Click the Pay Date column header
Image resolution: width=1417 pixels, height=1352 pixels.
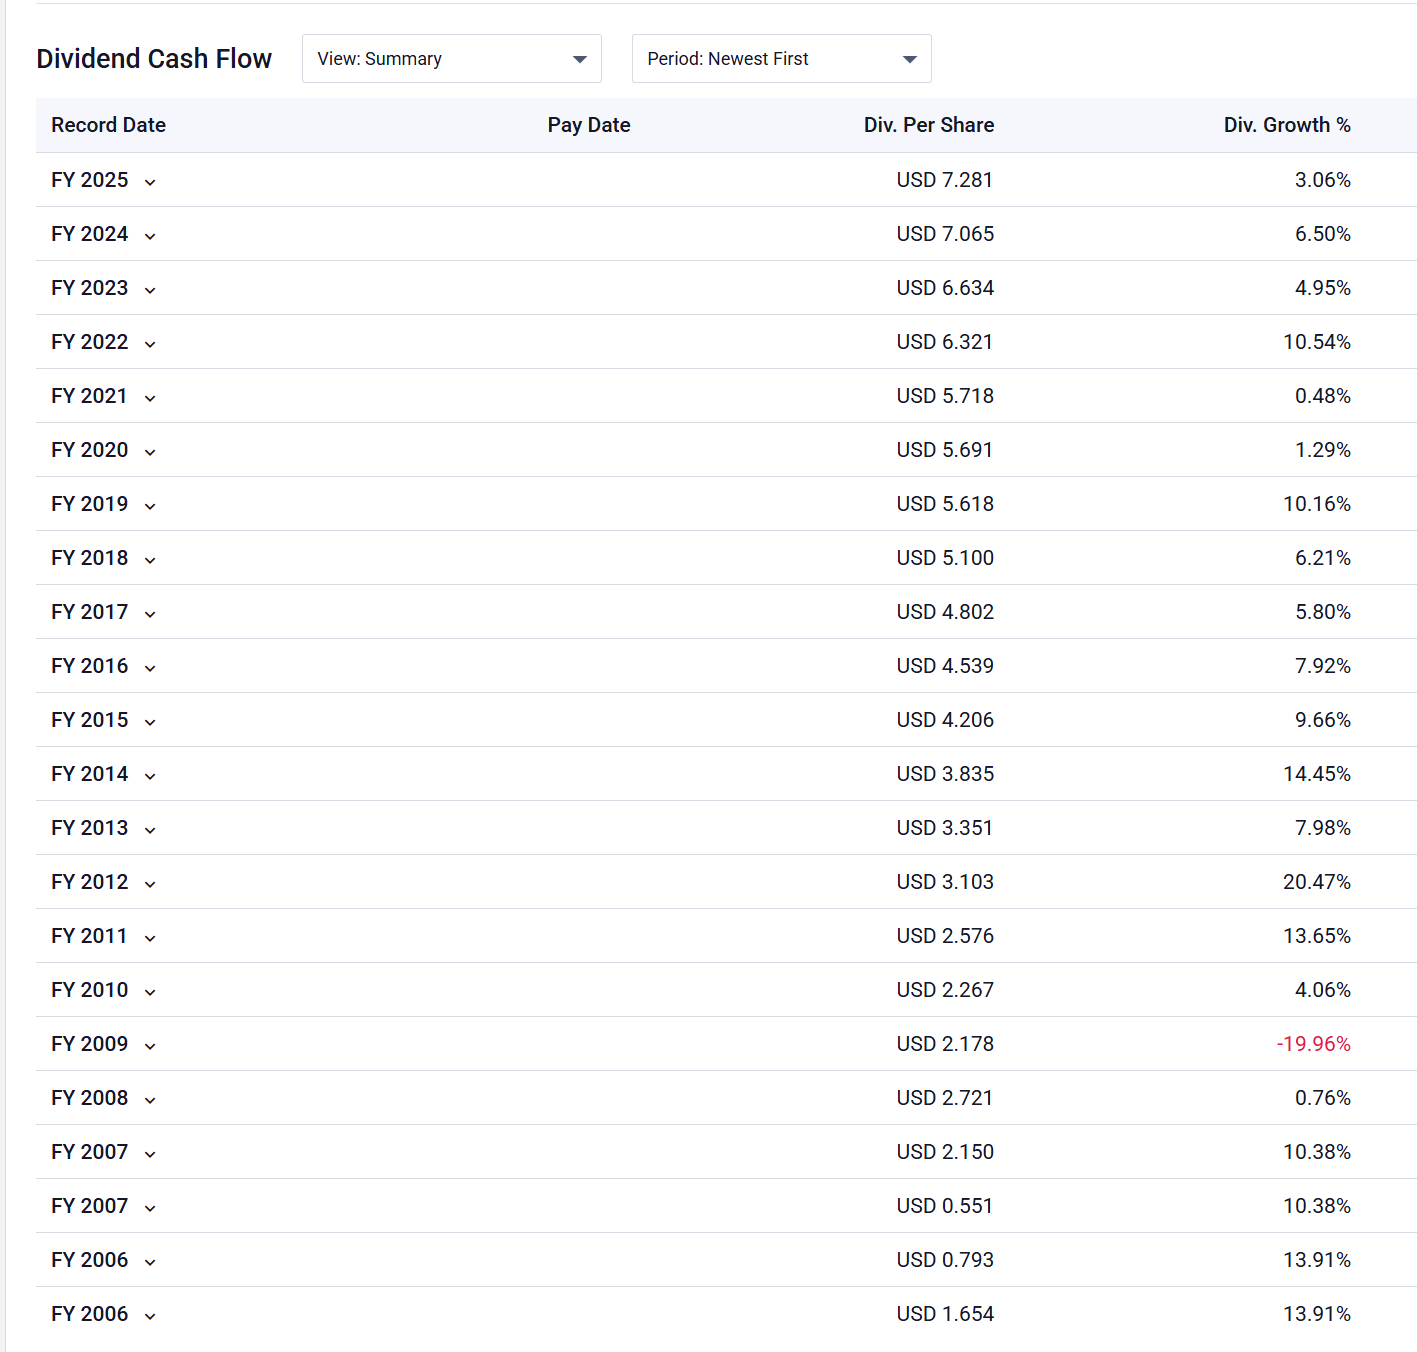coord(588,125)
